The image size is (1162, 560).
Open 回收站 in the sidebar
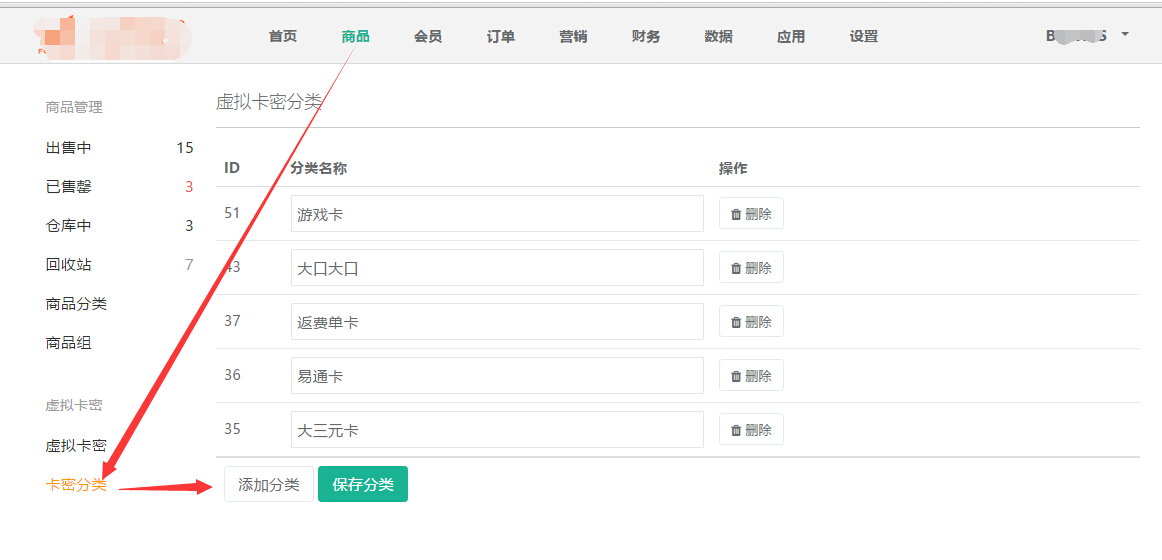coord(69,265)
